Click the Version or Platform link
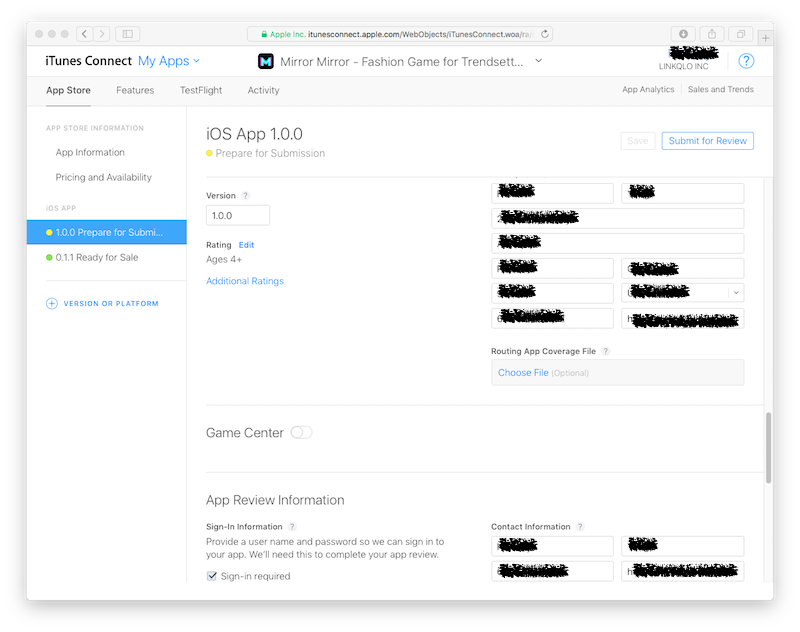Viewport: 800px width, 632px height. pos(111,304)
